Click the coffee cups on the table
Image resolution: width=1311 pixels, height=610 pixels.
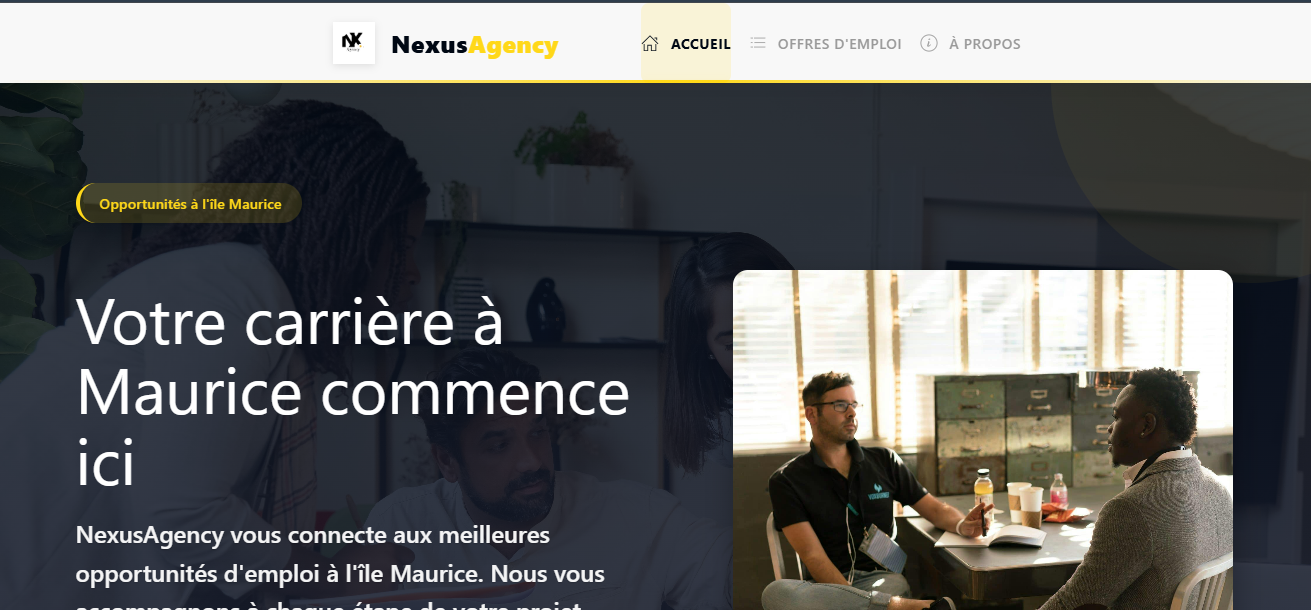point(1024,503)
